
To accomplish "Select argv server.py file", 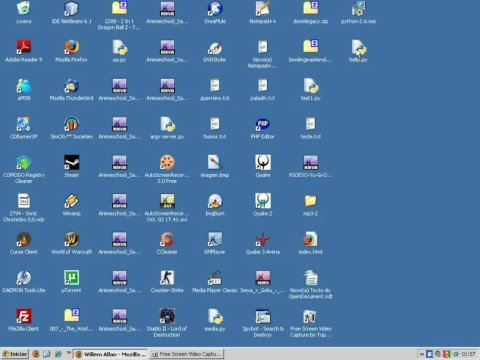I will click(x=167, y=128).
